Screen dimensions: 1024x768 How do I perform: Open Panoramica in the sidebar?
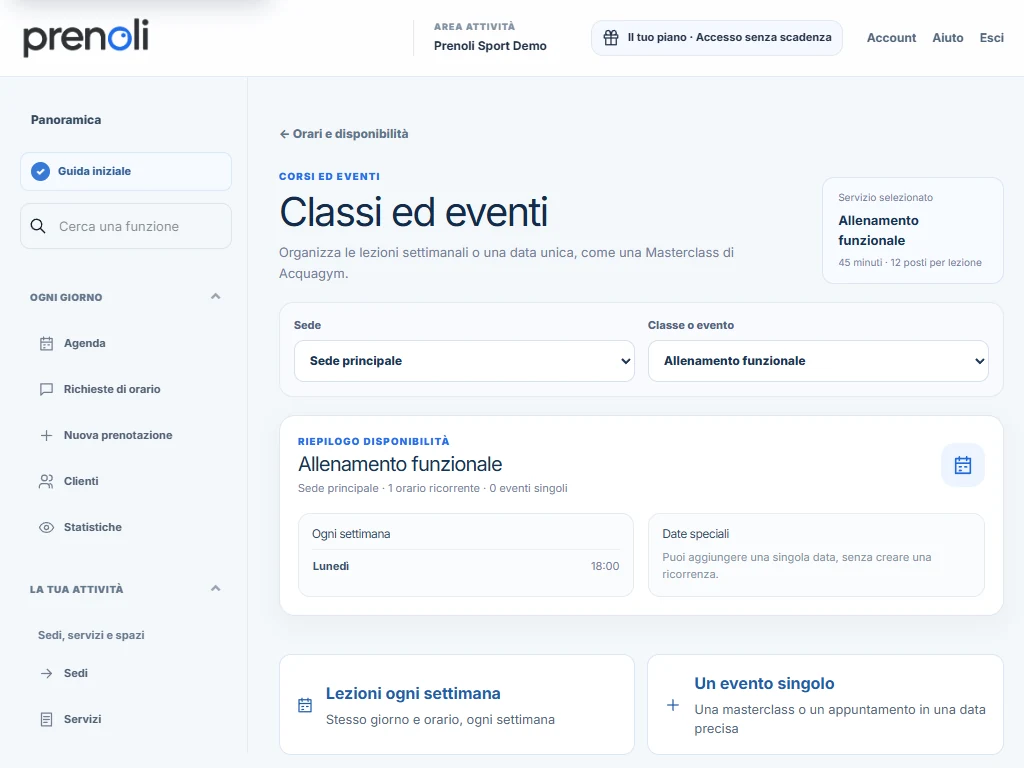pos(66,120)
